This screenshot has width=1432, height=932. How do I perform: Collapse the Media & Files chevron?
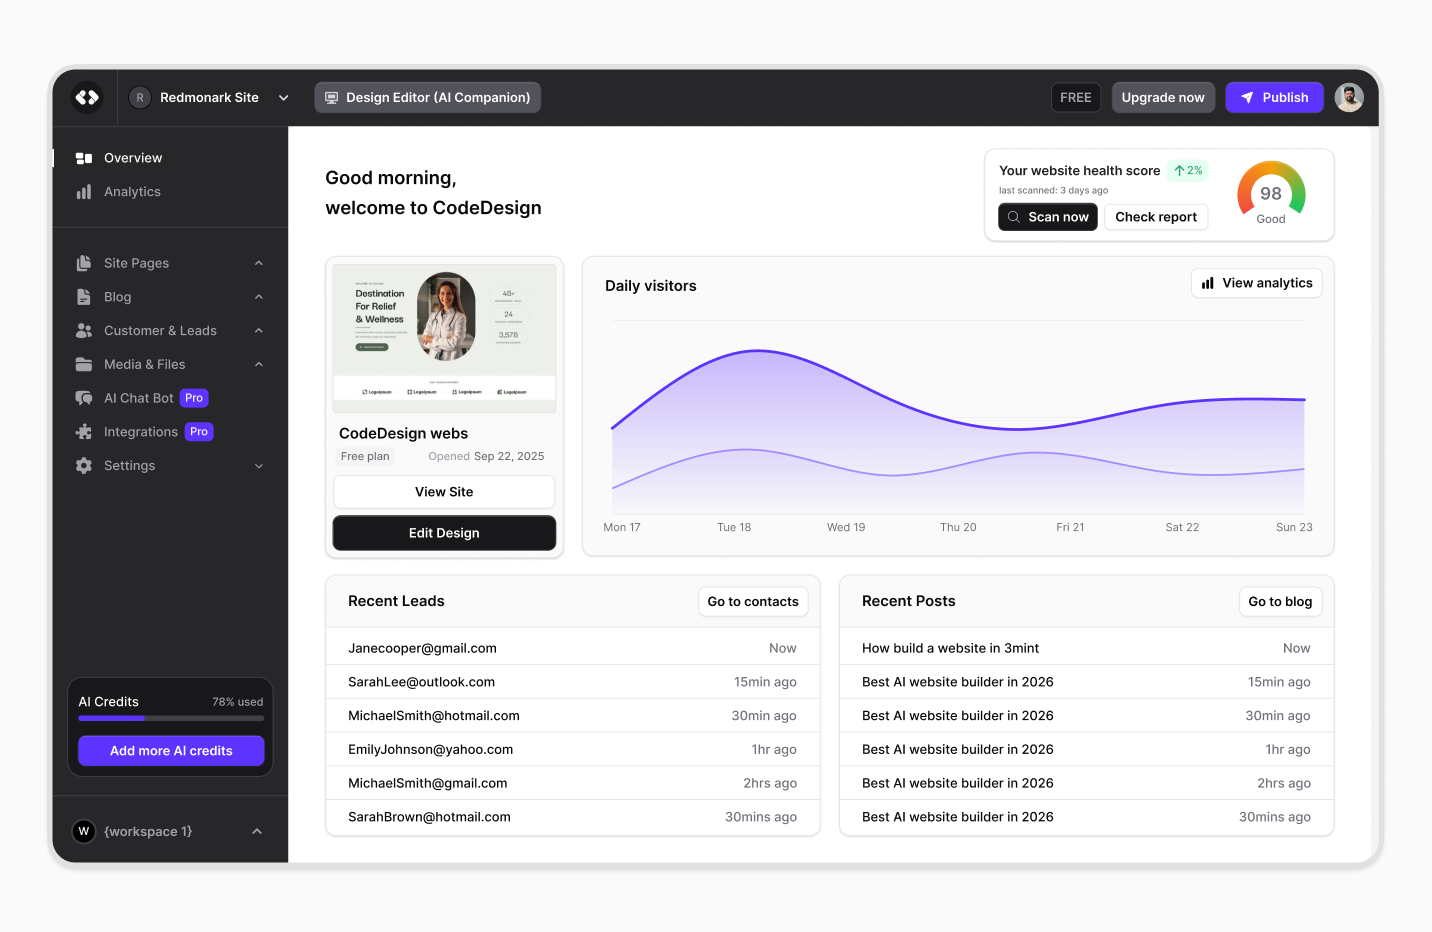pos(259,365)
